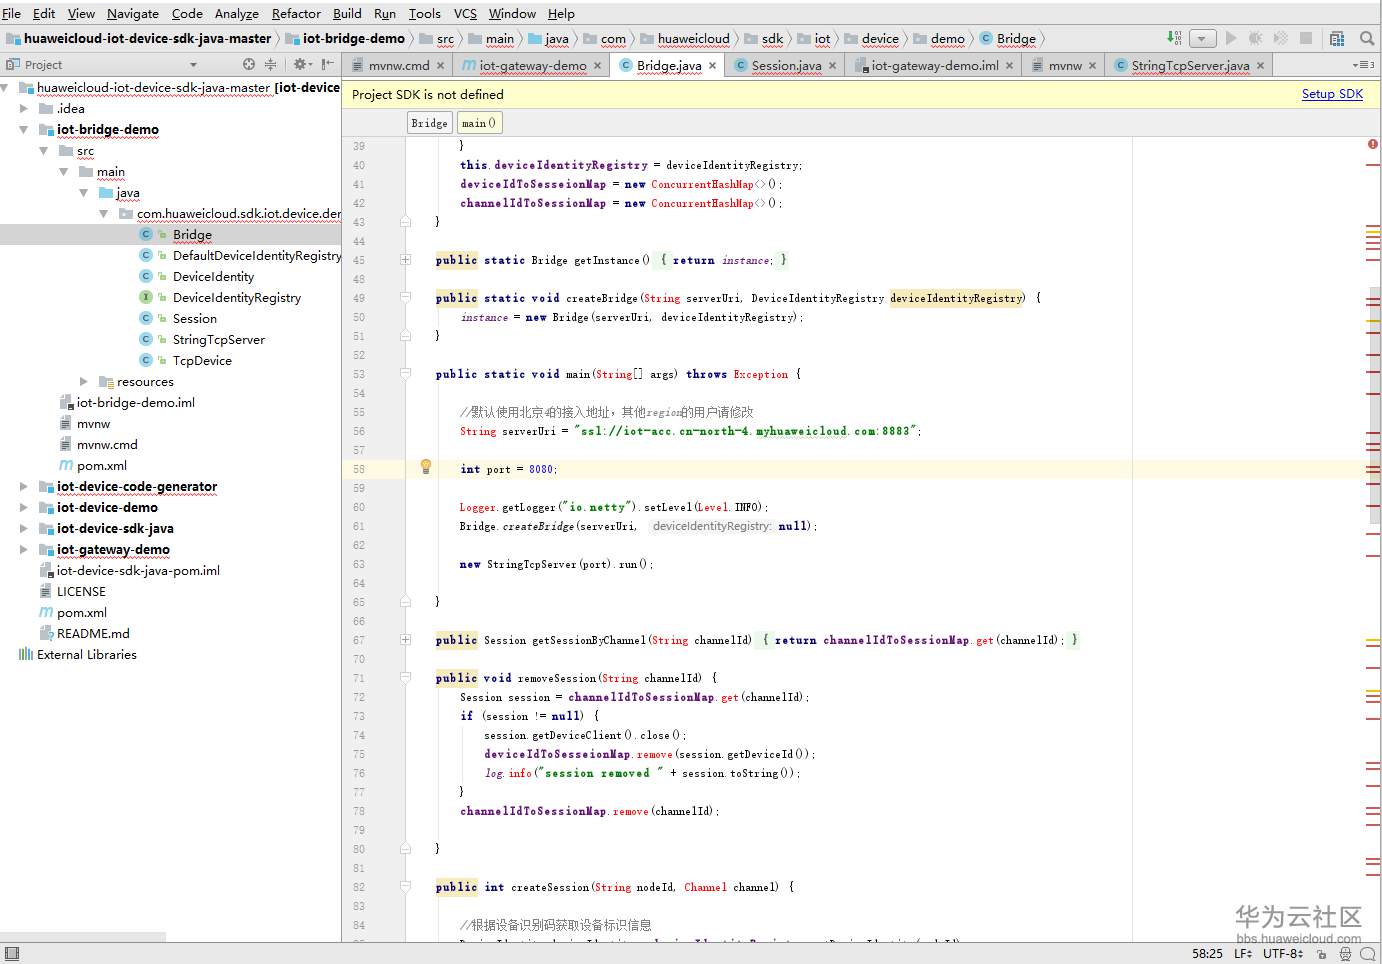This screenshot has height=964, width=1382.
Task: Toggle code folding for getInstance method
Action: coord(406,260)
